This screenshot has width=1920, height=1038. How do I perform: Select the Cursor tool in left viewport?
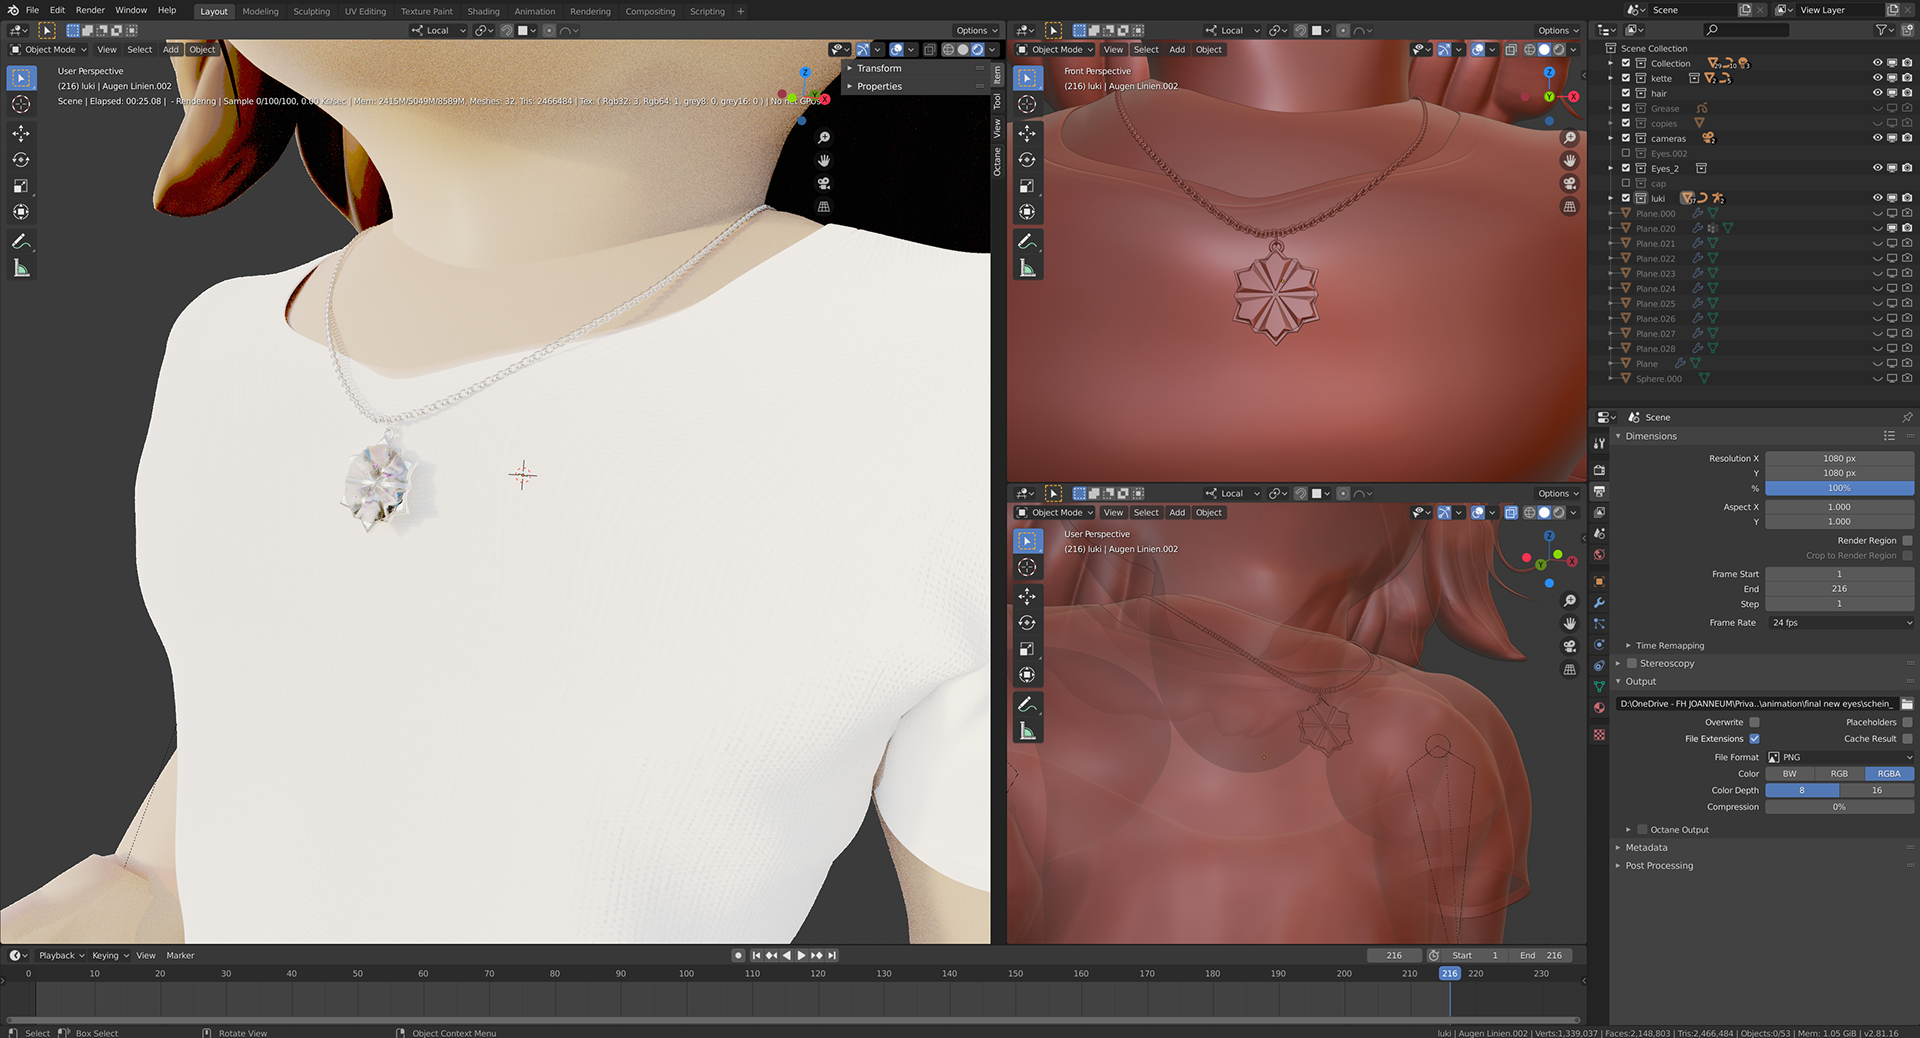click(x=21, y=104)
